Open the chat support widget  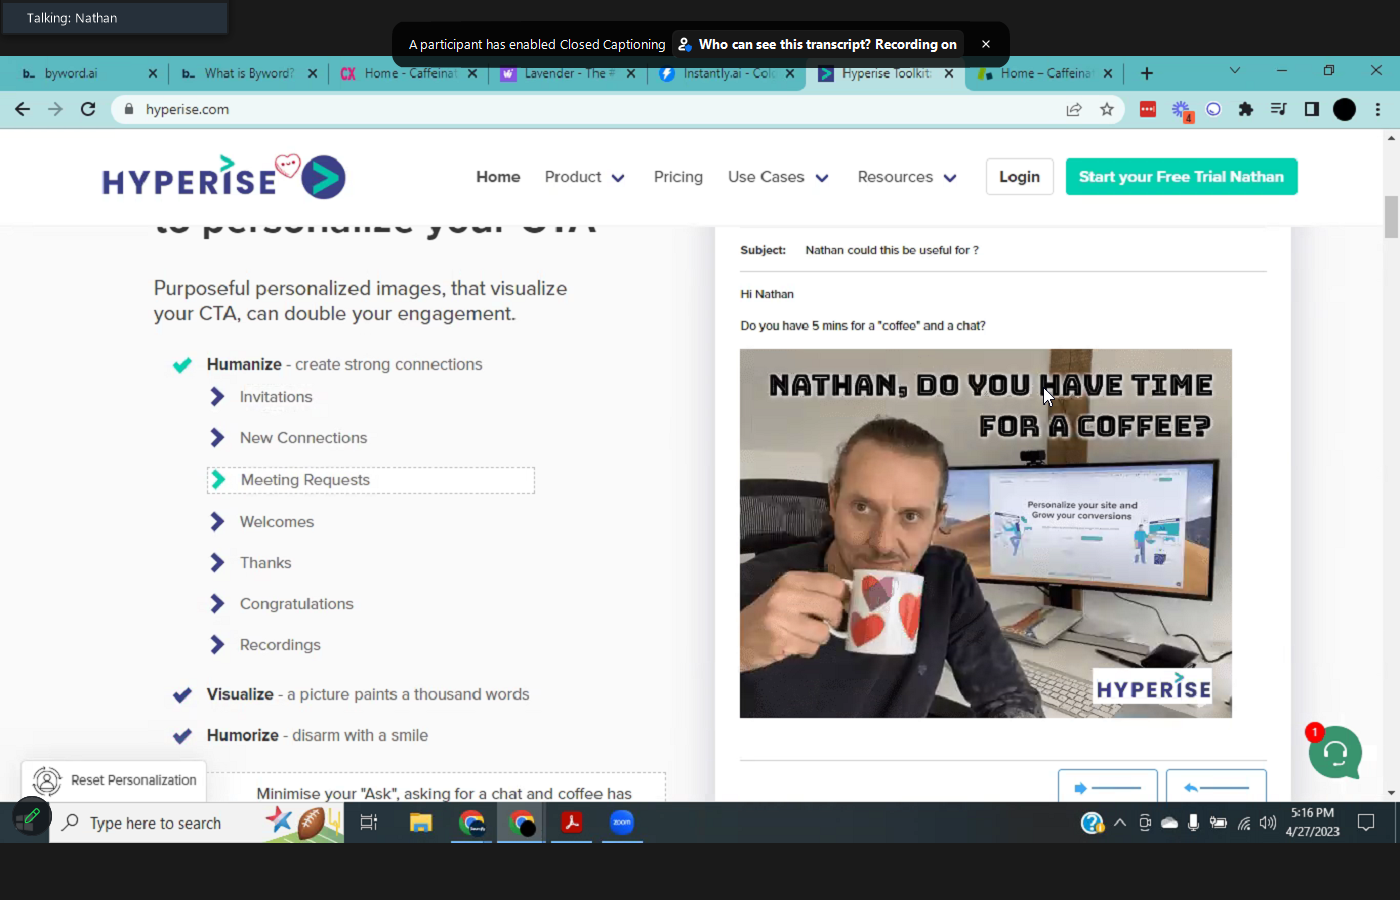click(1335, 752)
